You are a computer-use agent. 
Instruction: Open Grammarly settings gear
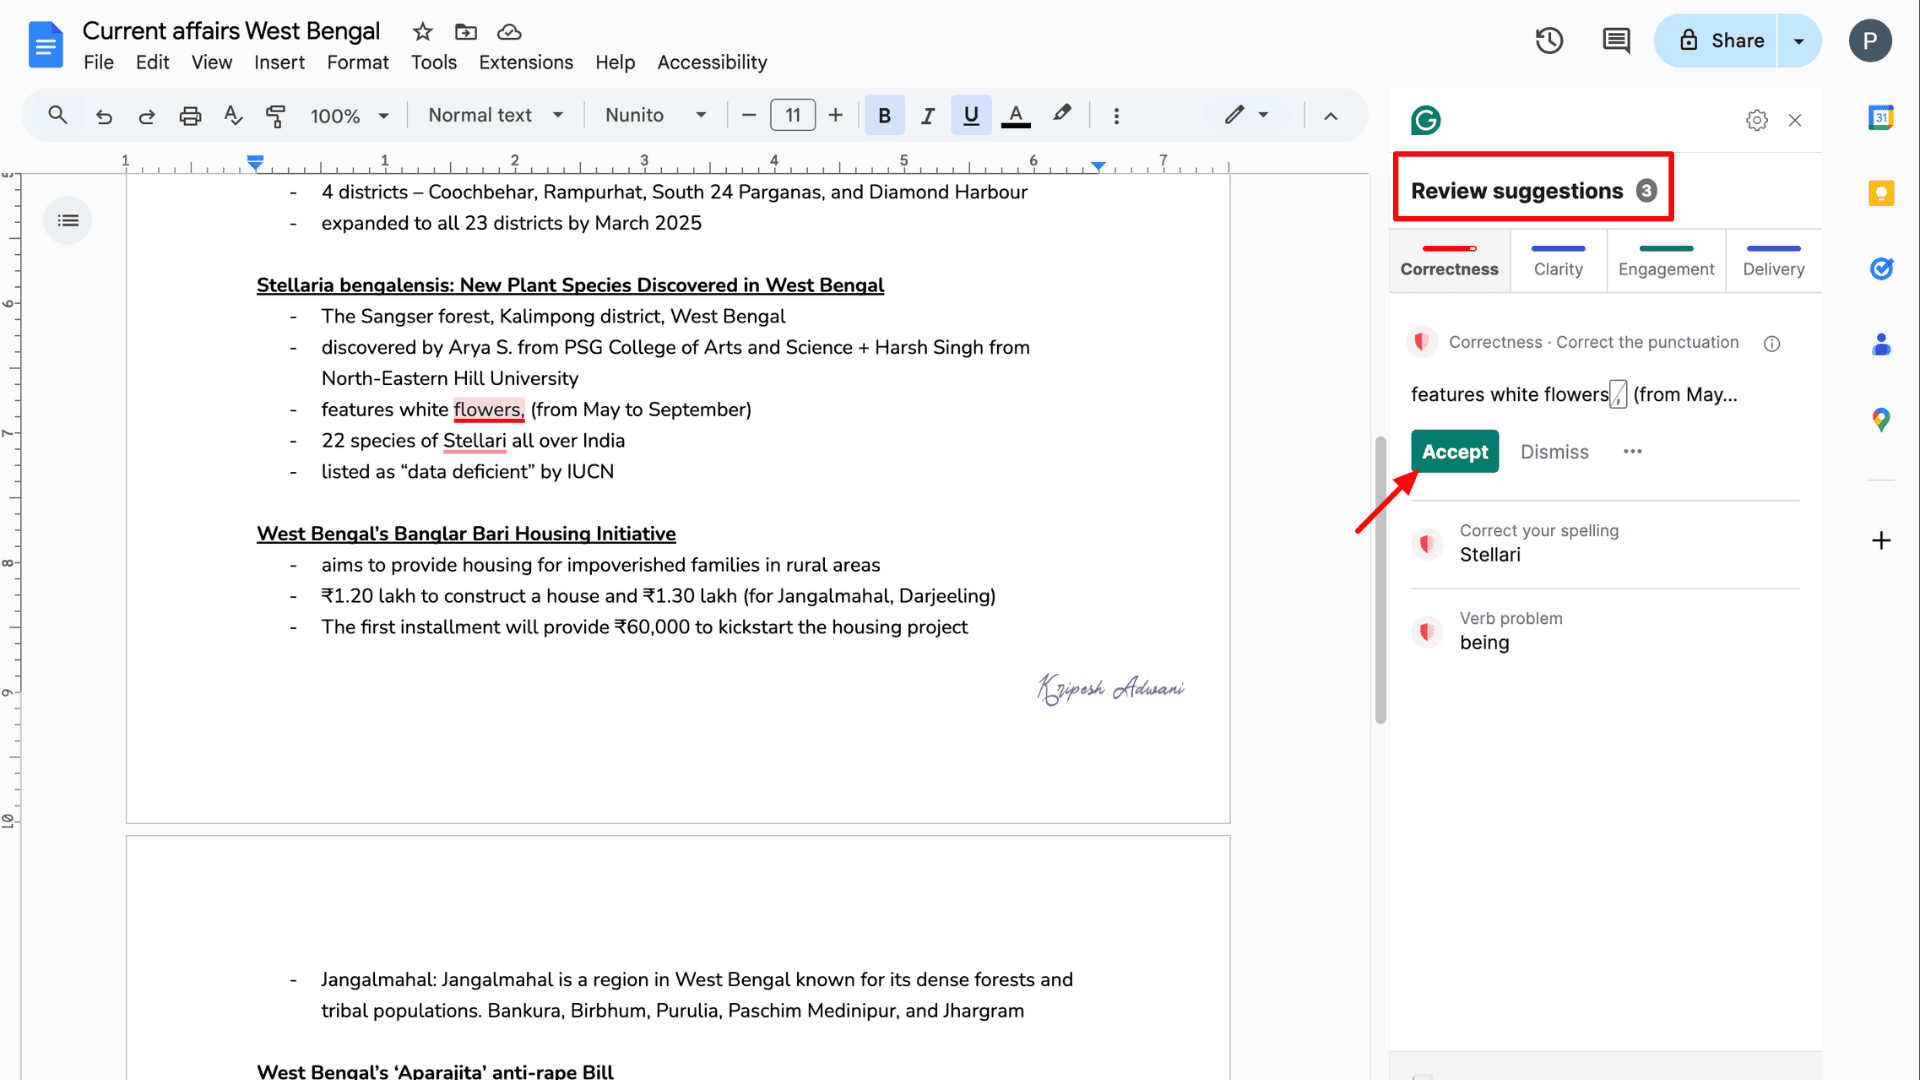1756,120
